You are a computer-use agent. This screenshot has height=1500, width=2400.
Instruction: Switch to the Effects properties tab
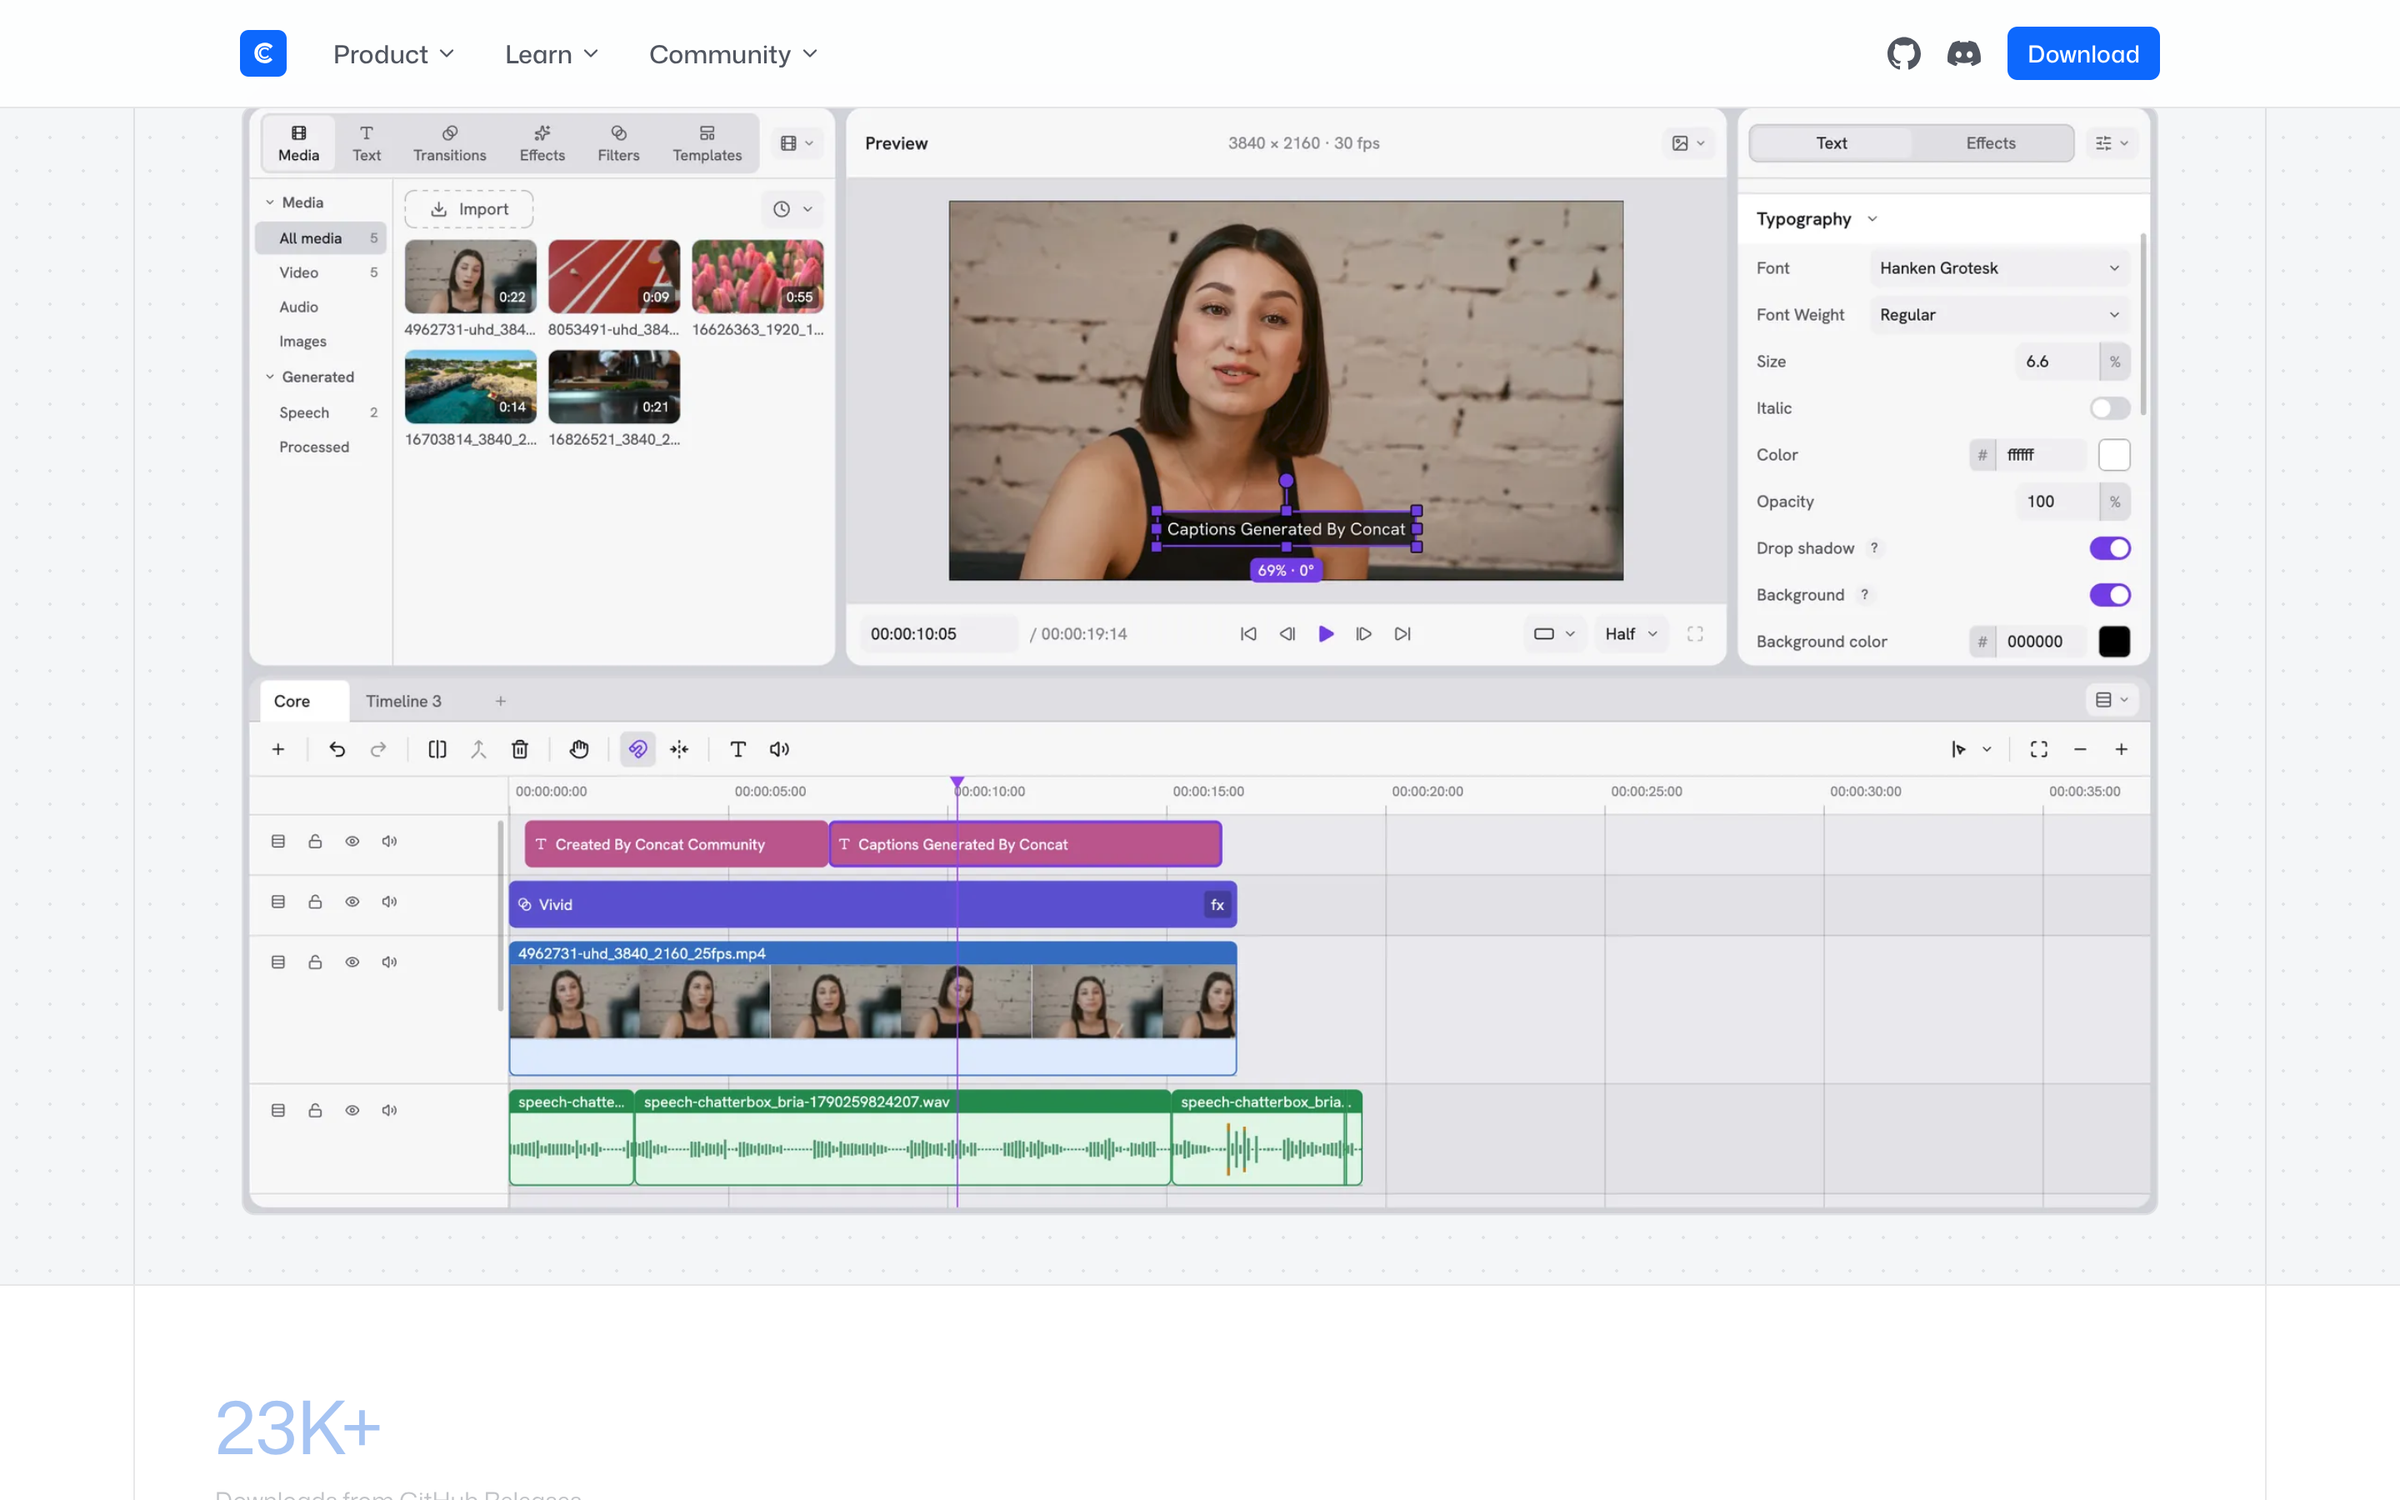tap(1990, 143)
